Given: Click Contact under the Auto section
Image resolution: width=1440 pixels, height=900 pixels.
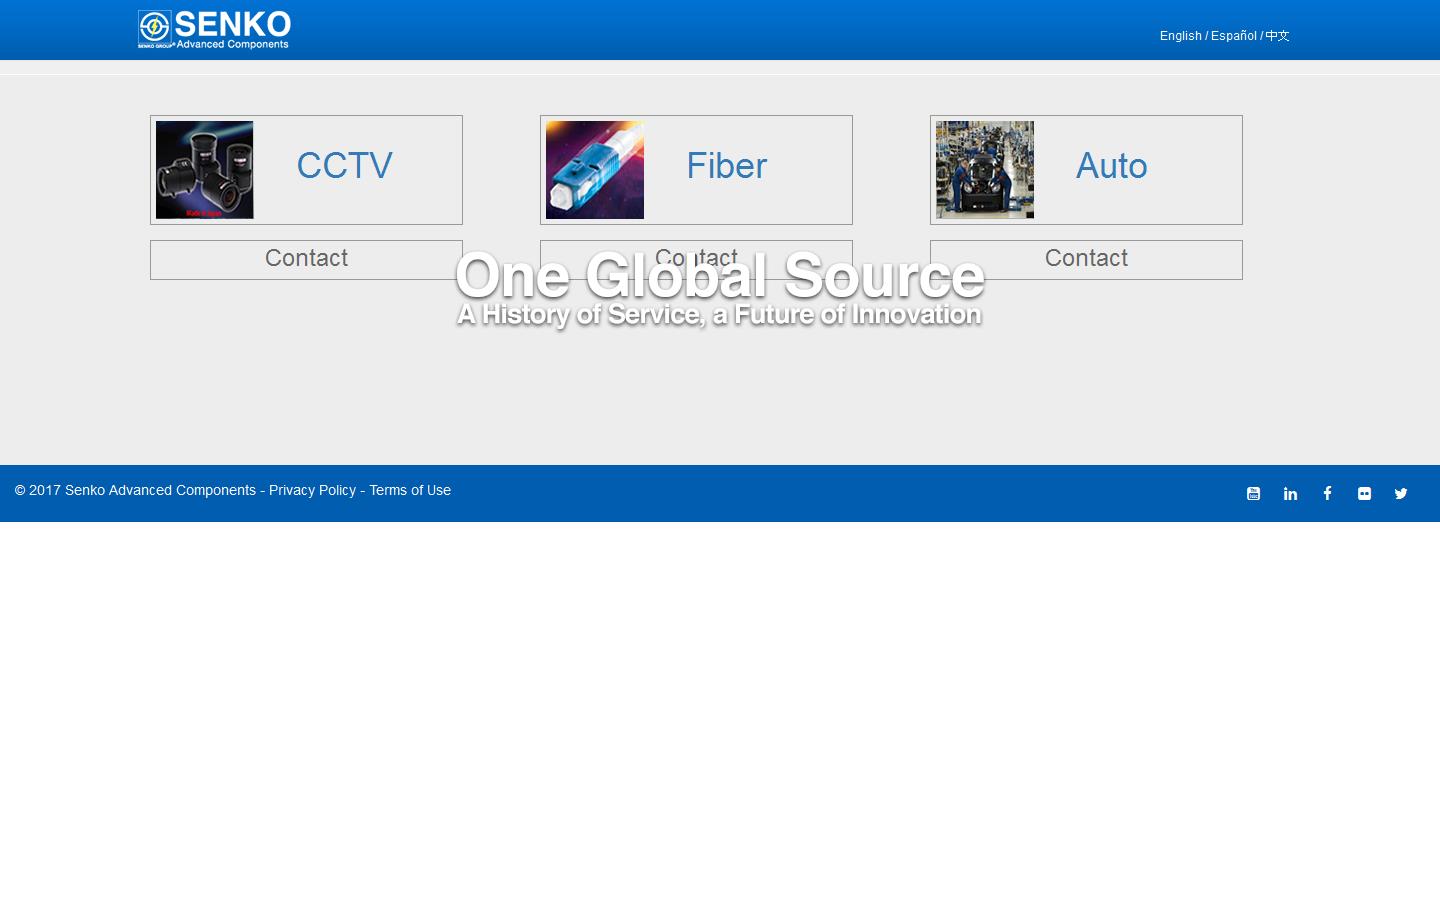Looking at the screenshot, I should (x=1086, y=259).
